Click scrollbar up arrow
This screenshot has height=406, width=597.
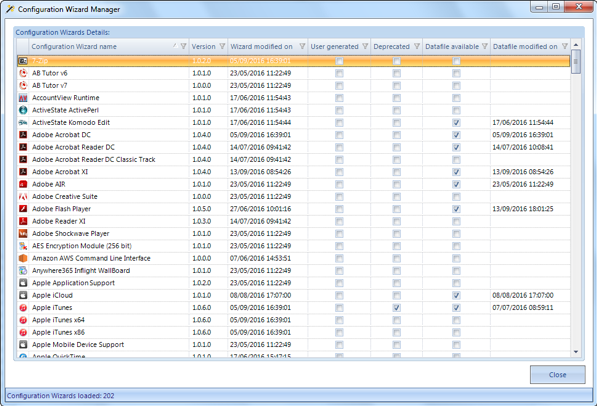[x=576, y=45]
